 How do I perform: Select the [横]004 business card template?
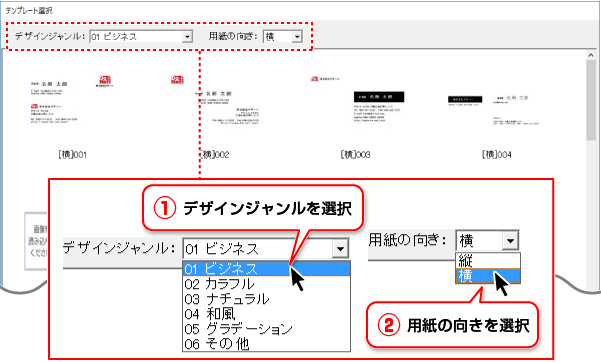click(496, 111)
